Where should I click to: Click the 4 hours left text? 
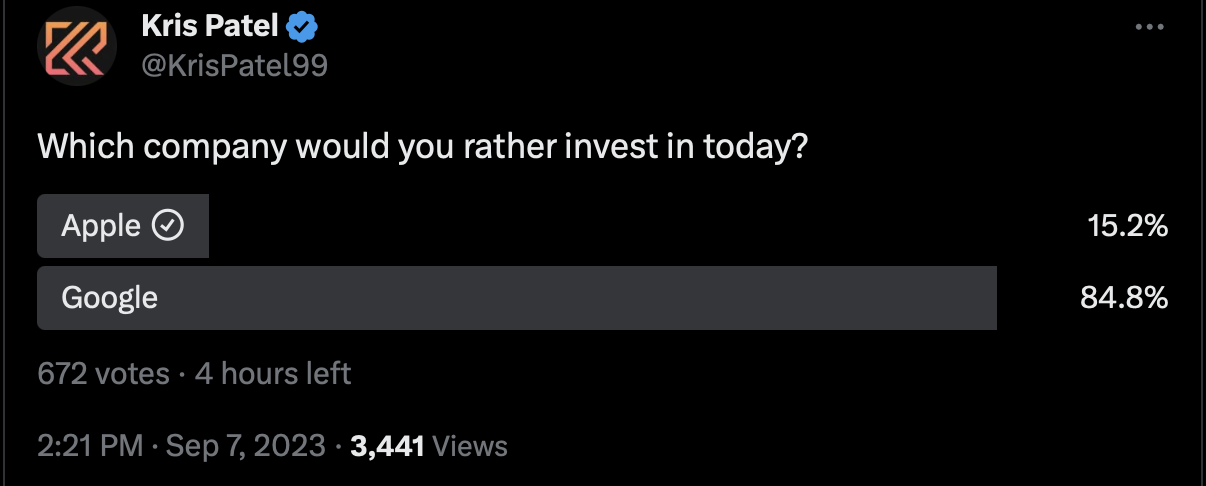273,374
